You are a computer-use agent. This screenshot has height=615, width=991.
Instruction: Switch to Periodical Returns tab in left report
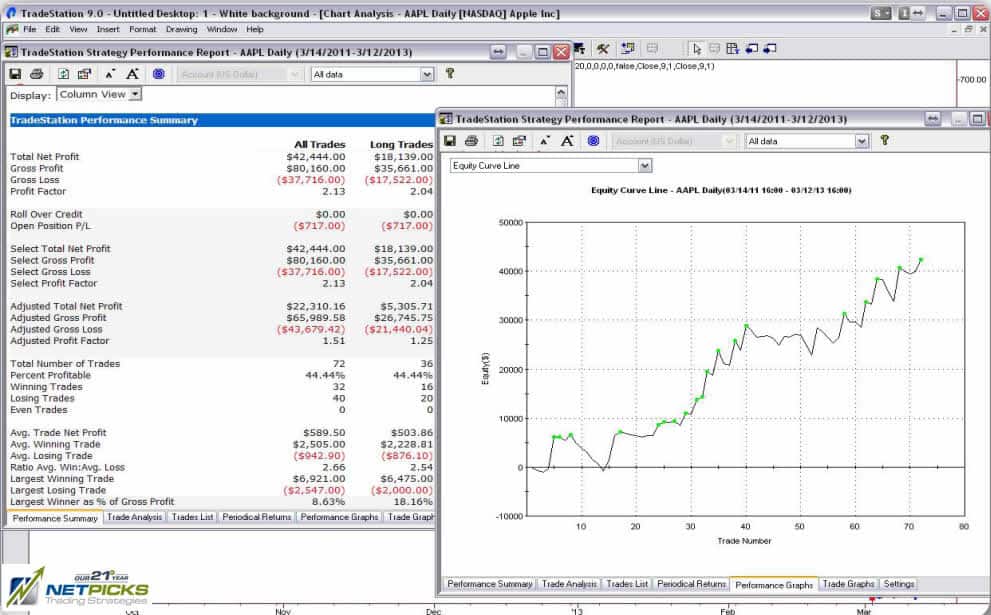click(x=257, y=517)
